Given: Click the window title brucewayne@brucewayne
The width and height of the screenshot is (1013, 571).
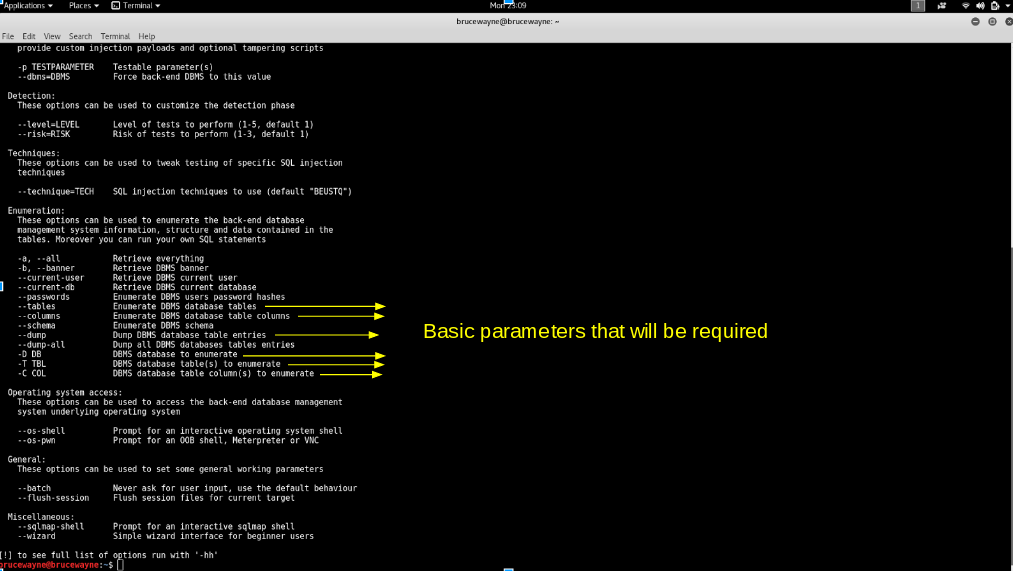Looking at the screenshot, I should [x=508, y=21].
